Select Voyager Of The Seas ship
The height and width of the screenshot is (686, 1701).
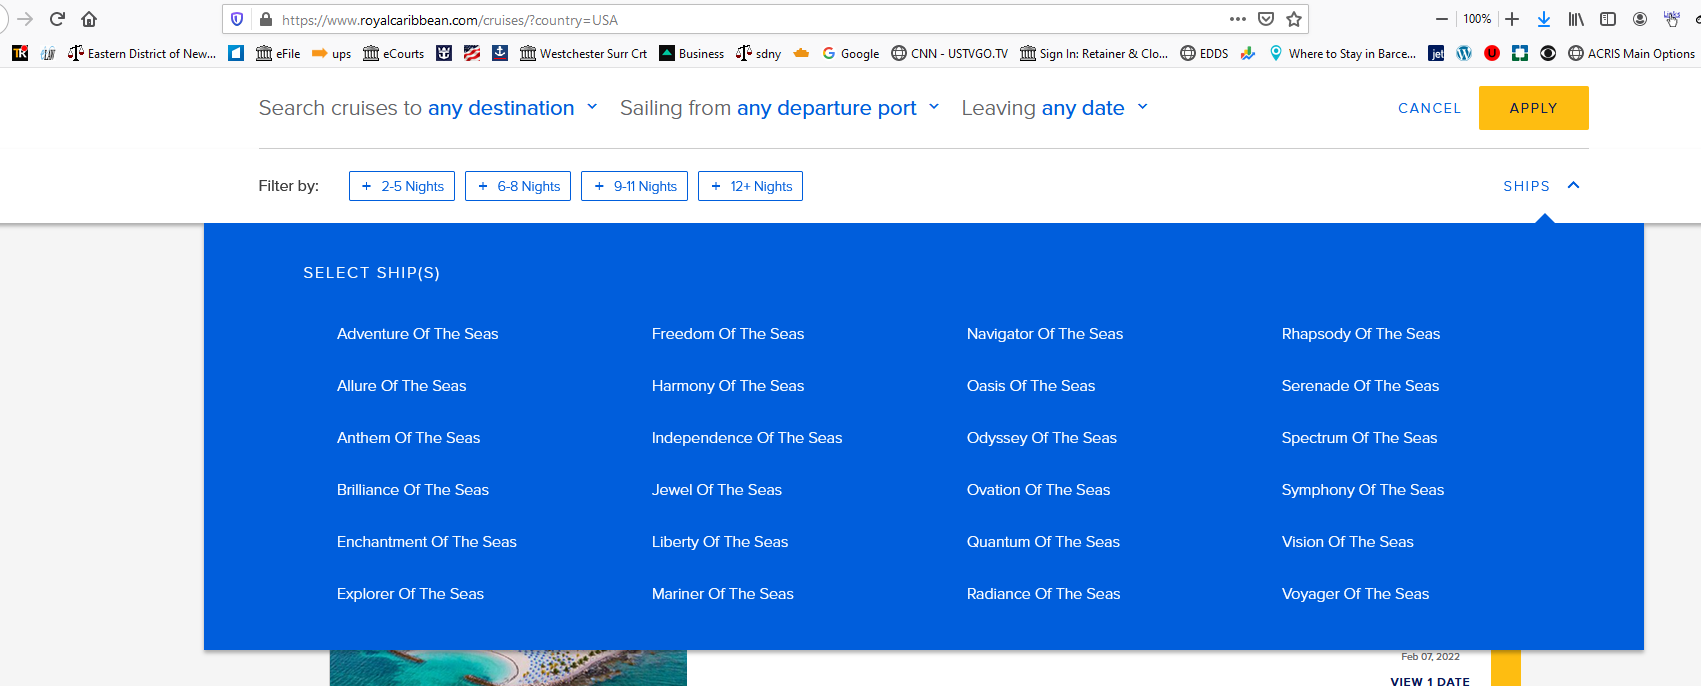point(1355,594)
